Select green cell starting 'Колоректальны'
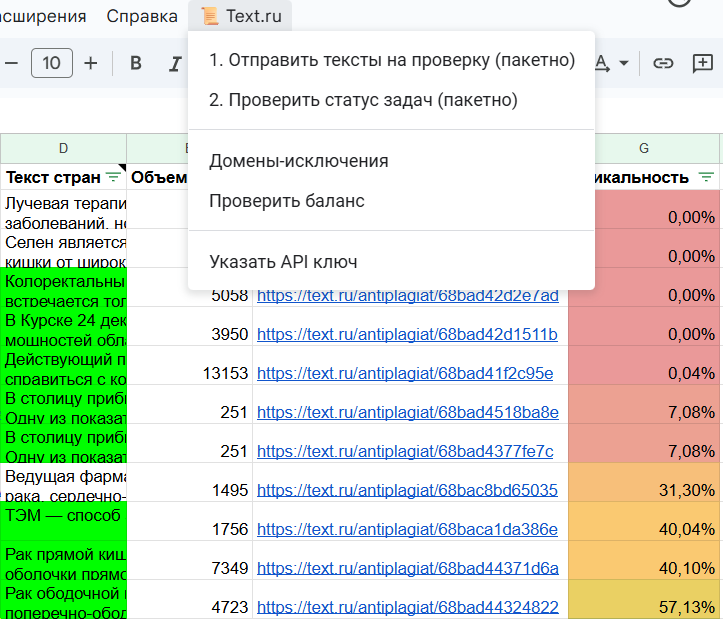The height and width of the screenshot is (619, 723). point(64,287)
